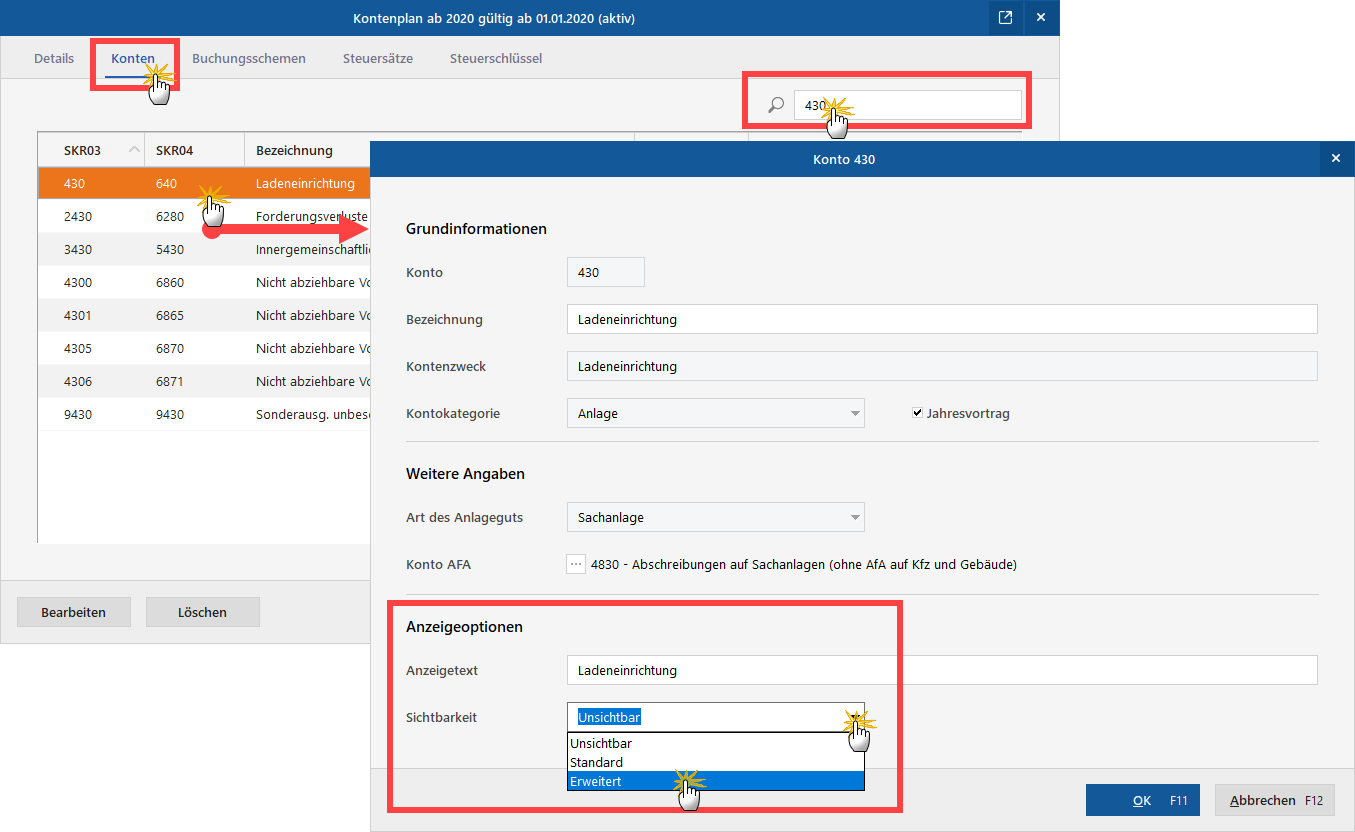Select the row with SKR03 4306
Screen dimensions: 1355x832
pyautogui.click(x=204, y=381)
